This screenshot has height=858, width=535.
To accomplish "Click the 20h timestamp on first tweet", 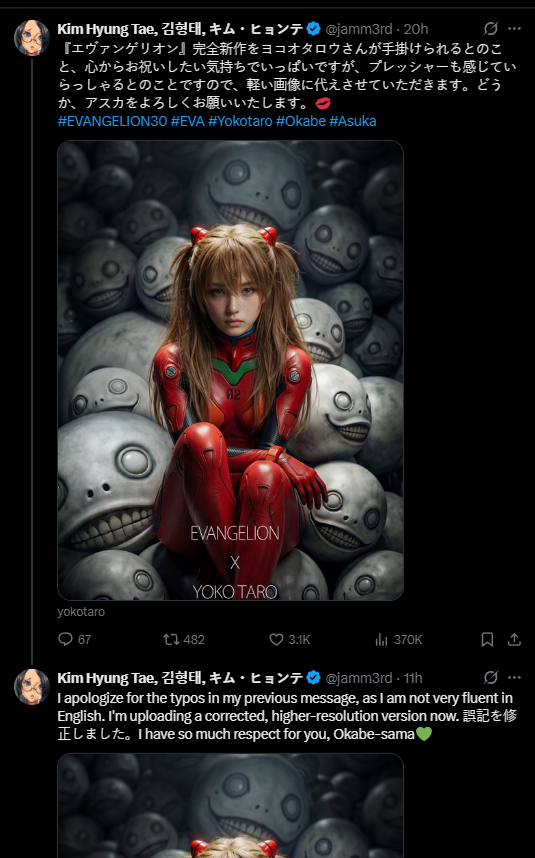I will pyautogui.click(x=416, y=29).
